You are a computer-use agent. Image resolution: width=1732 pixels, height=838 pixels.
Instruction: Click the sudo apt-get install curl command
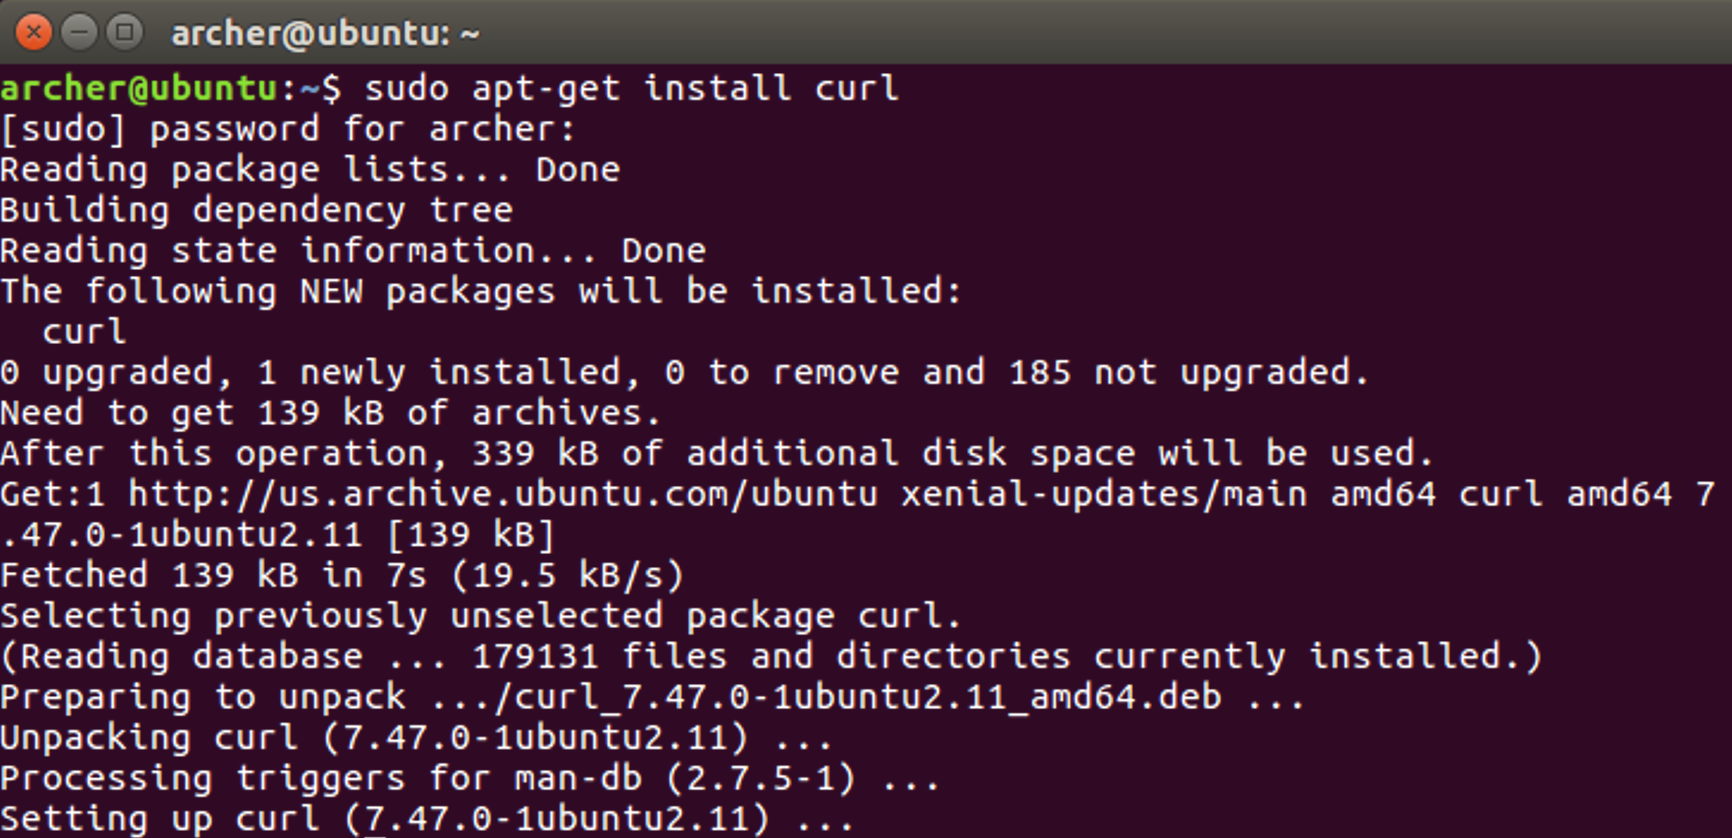[x=632, y=88]
